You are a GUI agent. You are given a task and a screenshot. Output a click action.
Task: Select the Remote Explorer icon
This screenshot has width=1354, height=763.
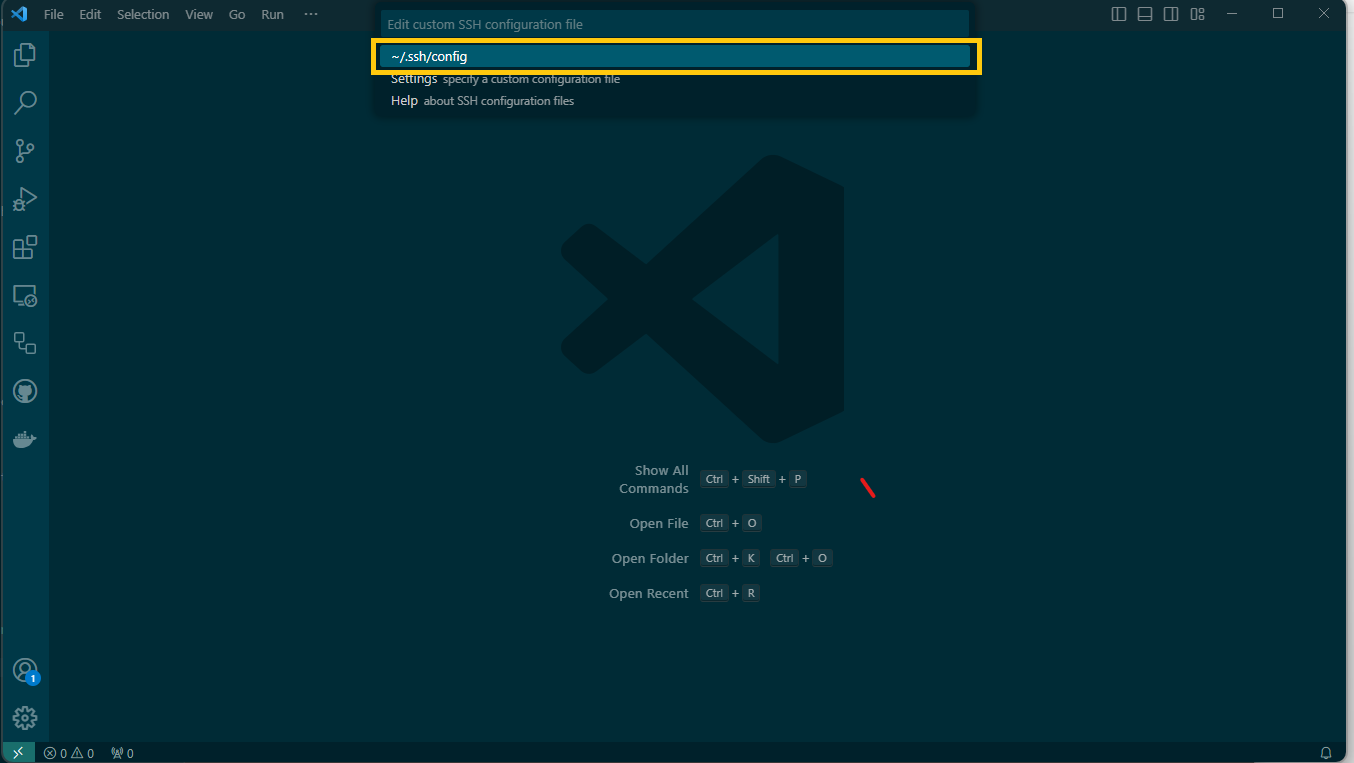click(x=25, y=295)
